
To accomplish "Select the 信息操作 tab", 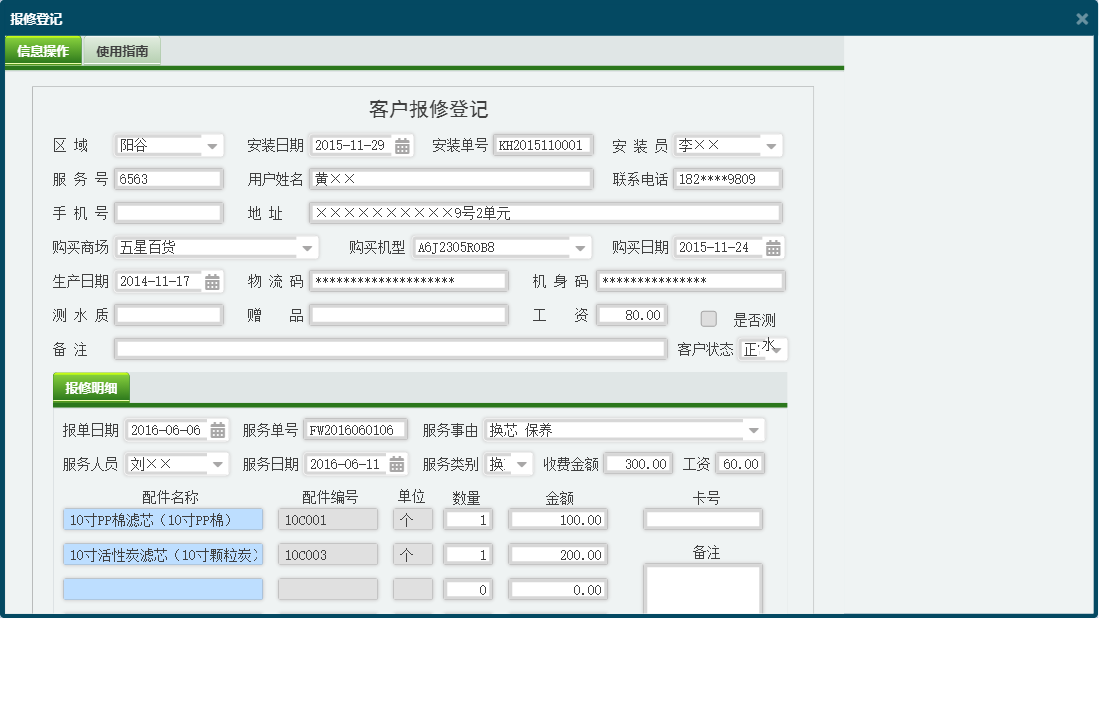I will (43, 48).
